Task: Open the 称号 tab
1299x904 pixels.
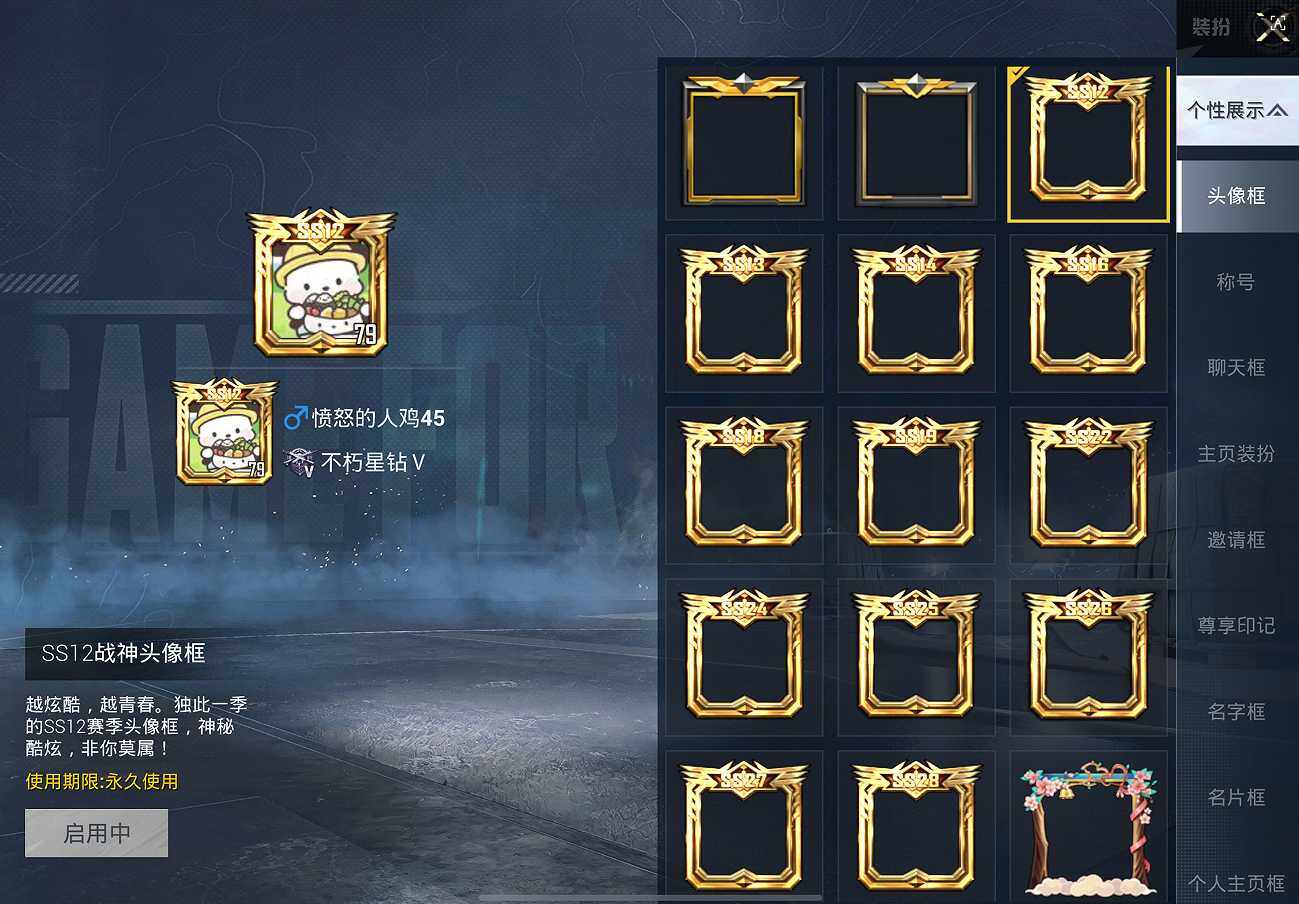Action: click(1237, 282)
